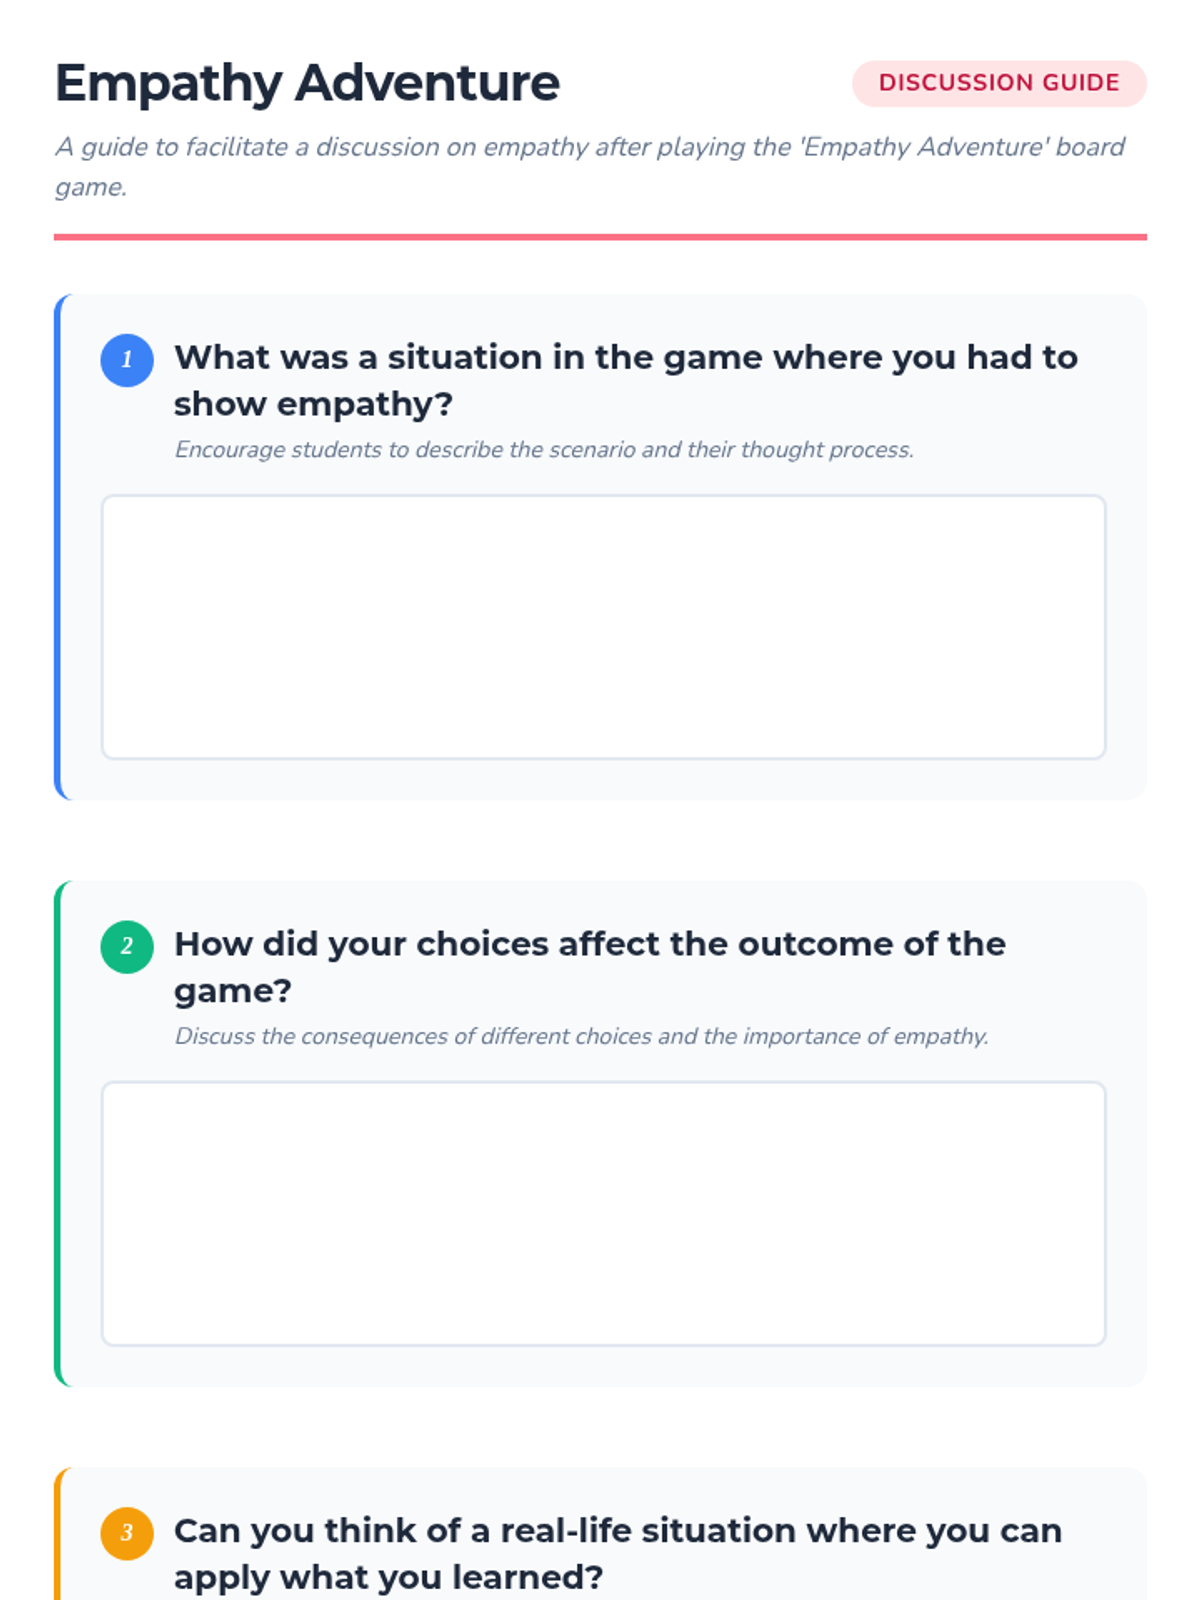Viewport: 1200px width, 1600px height.
Task: Click the question 'What was a situation in the game'
Action: (x=625, y=358)
